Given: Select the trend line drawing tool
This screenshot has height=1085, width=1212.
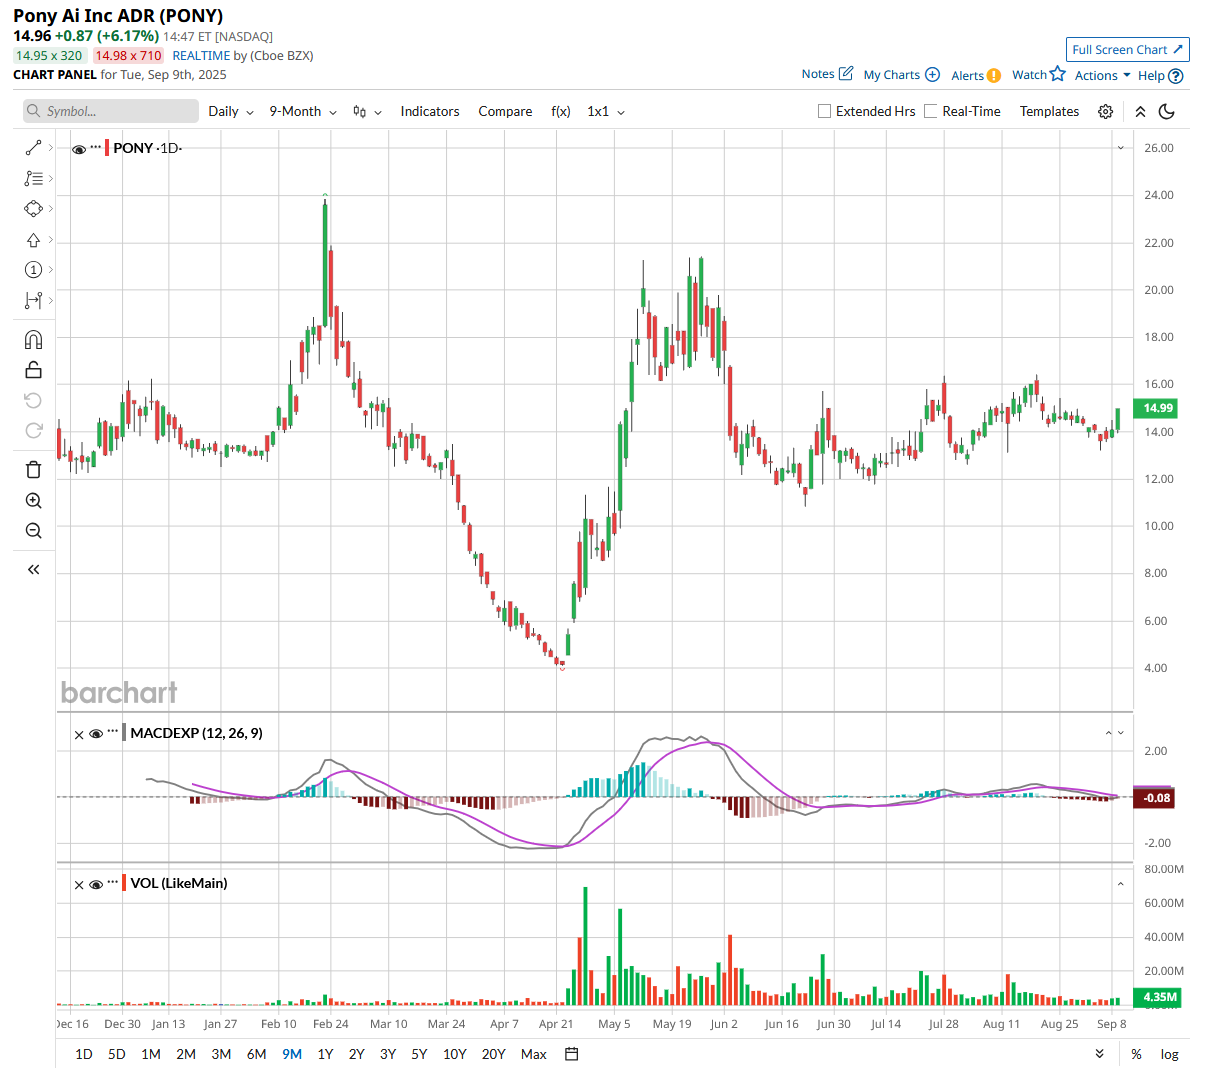Looking at the screenshot, I should 33,148.
